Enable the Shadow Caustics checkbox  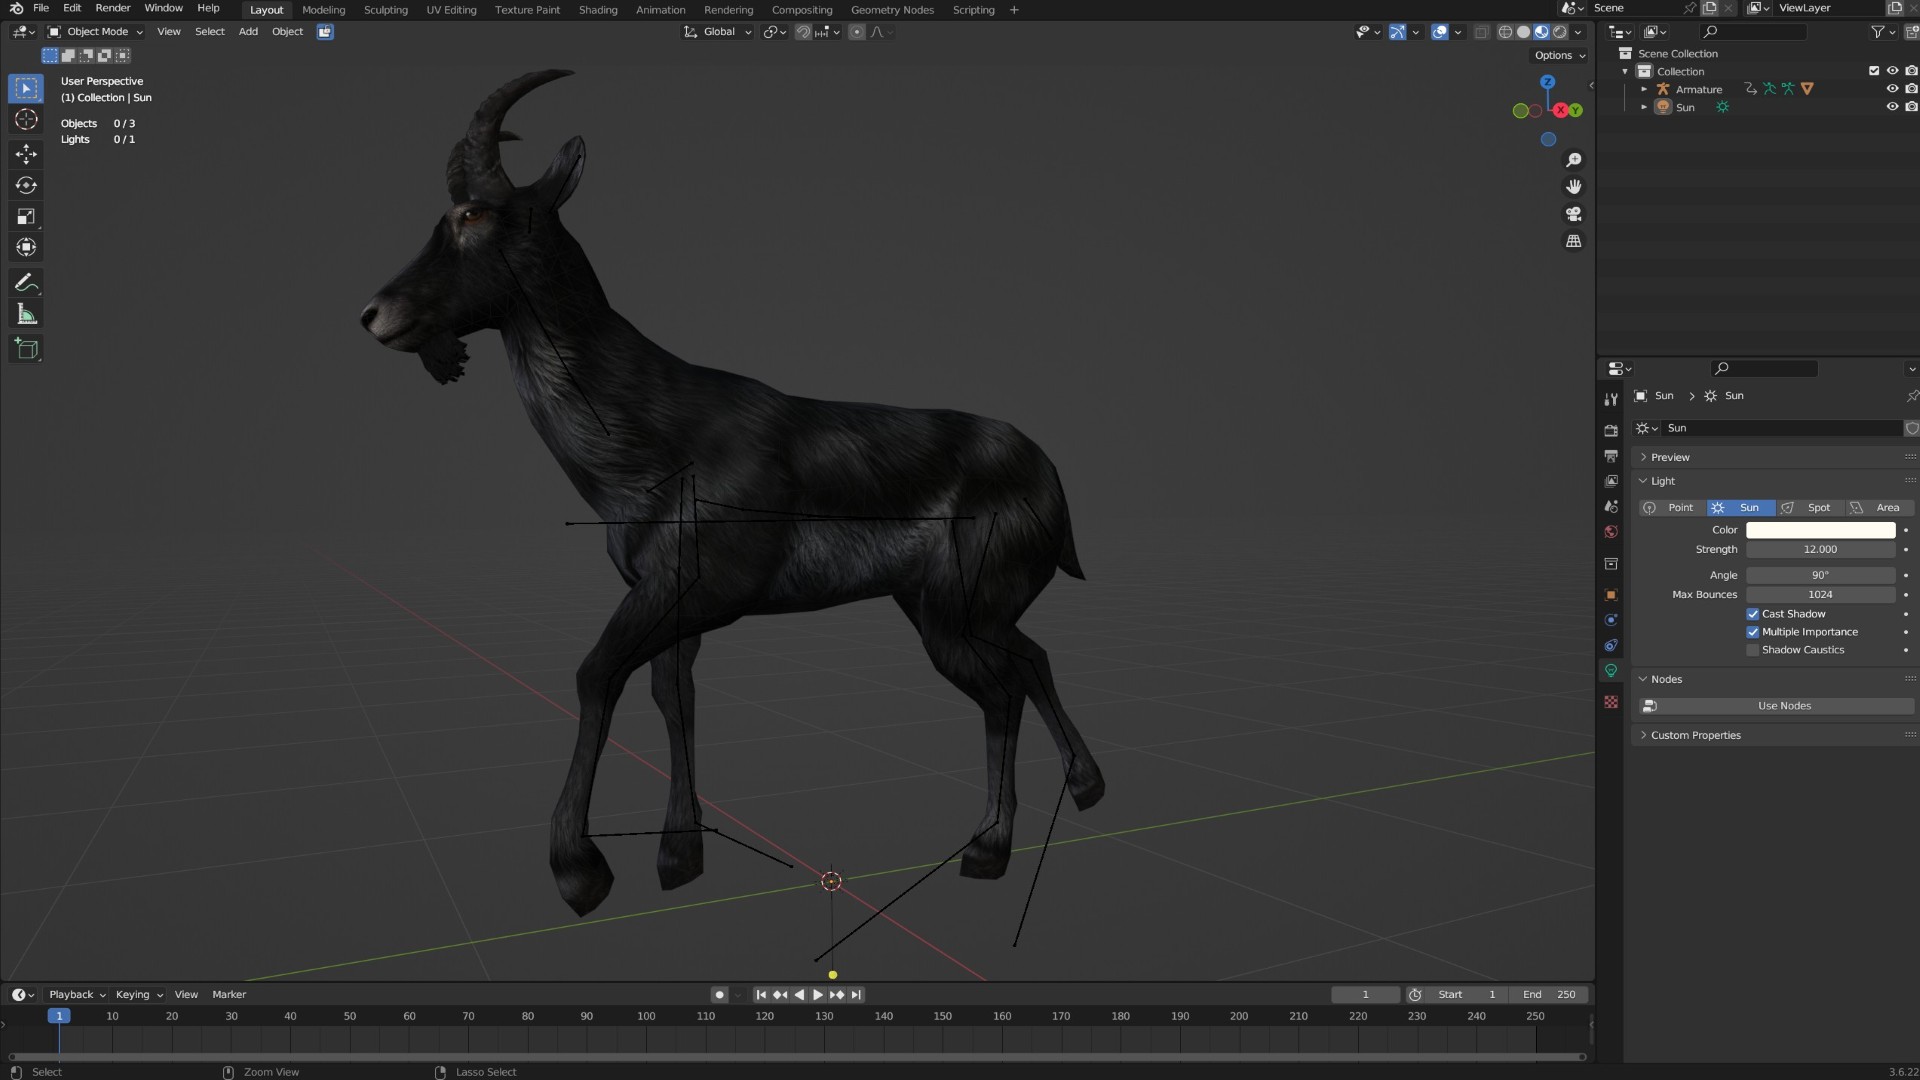point(1752,650)
